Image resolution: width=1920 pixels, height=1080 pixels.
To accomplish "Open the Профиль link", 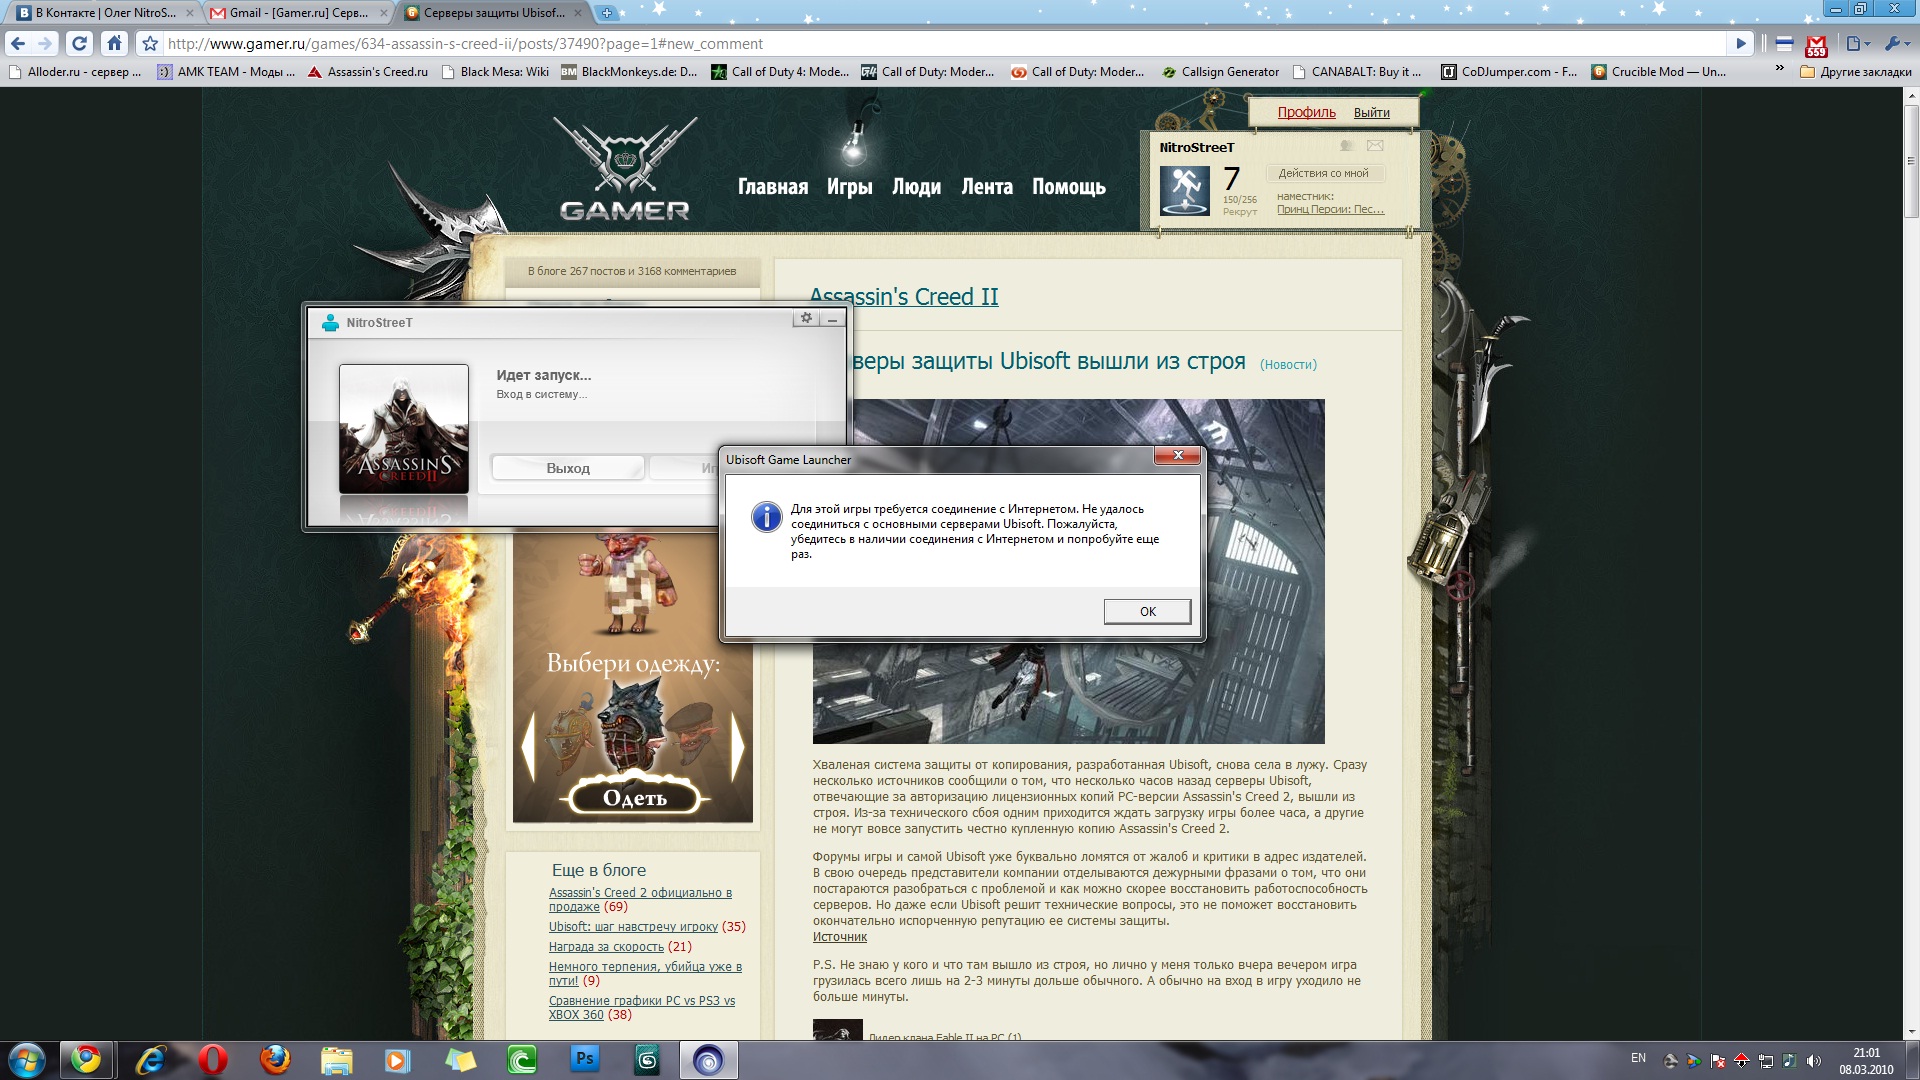I will pyautogui.click(x=1306, y=112).
